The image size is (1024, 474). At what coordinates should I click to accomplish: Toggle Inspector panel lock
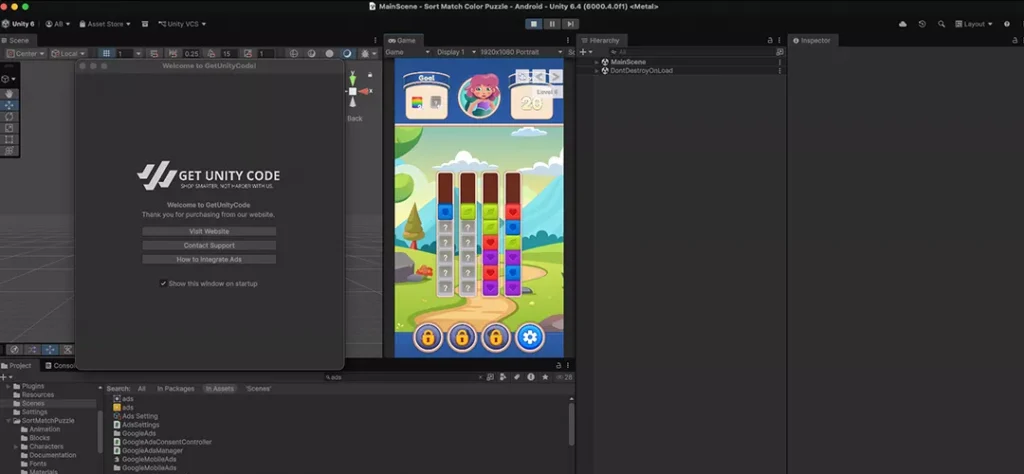click(1015, 40)
